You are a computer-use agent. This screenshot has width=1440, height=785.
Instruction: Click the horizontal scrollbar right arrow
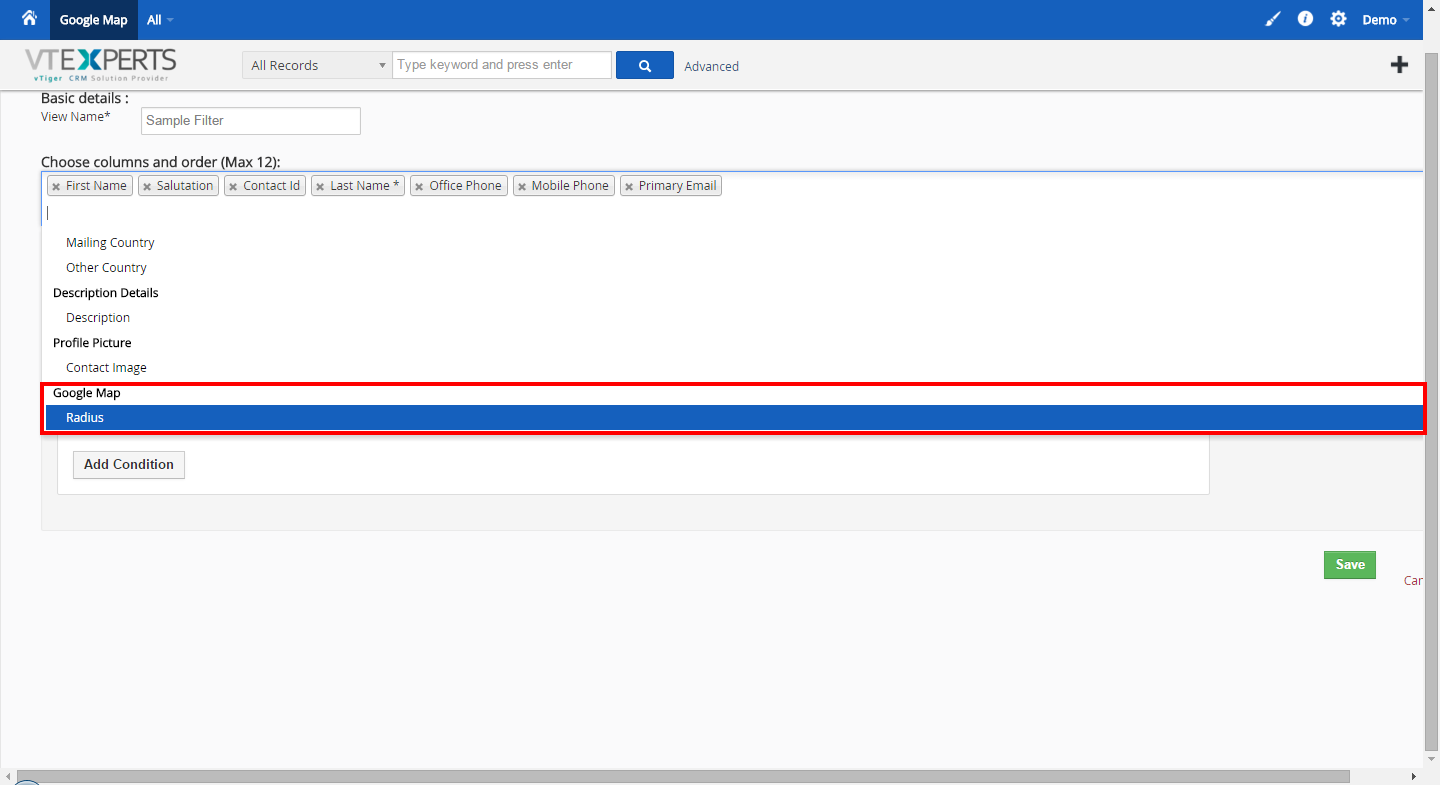(x=1413, y=777)
